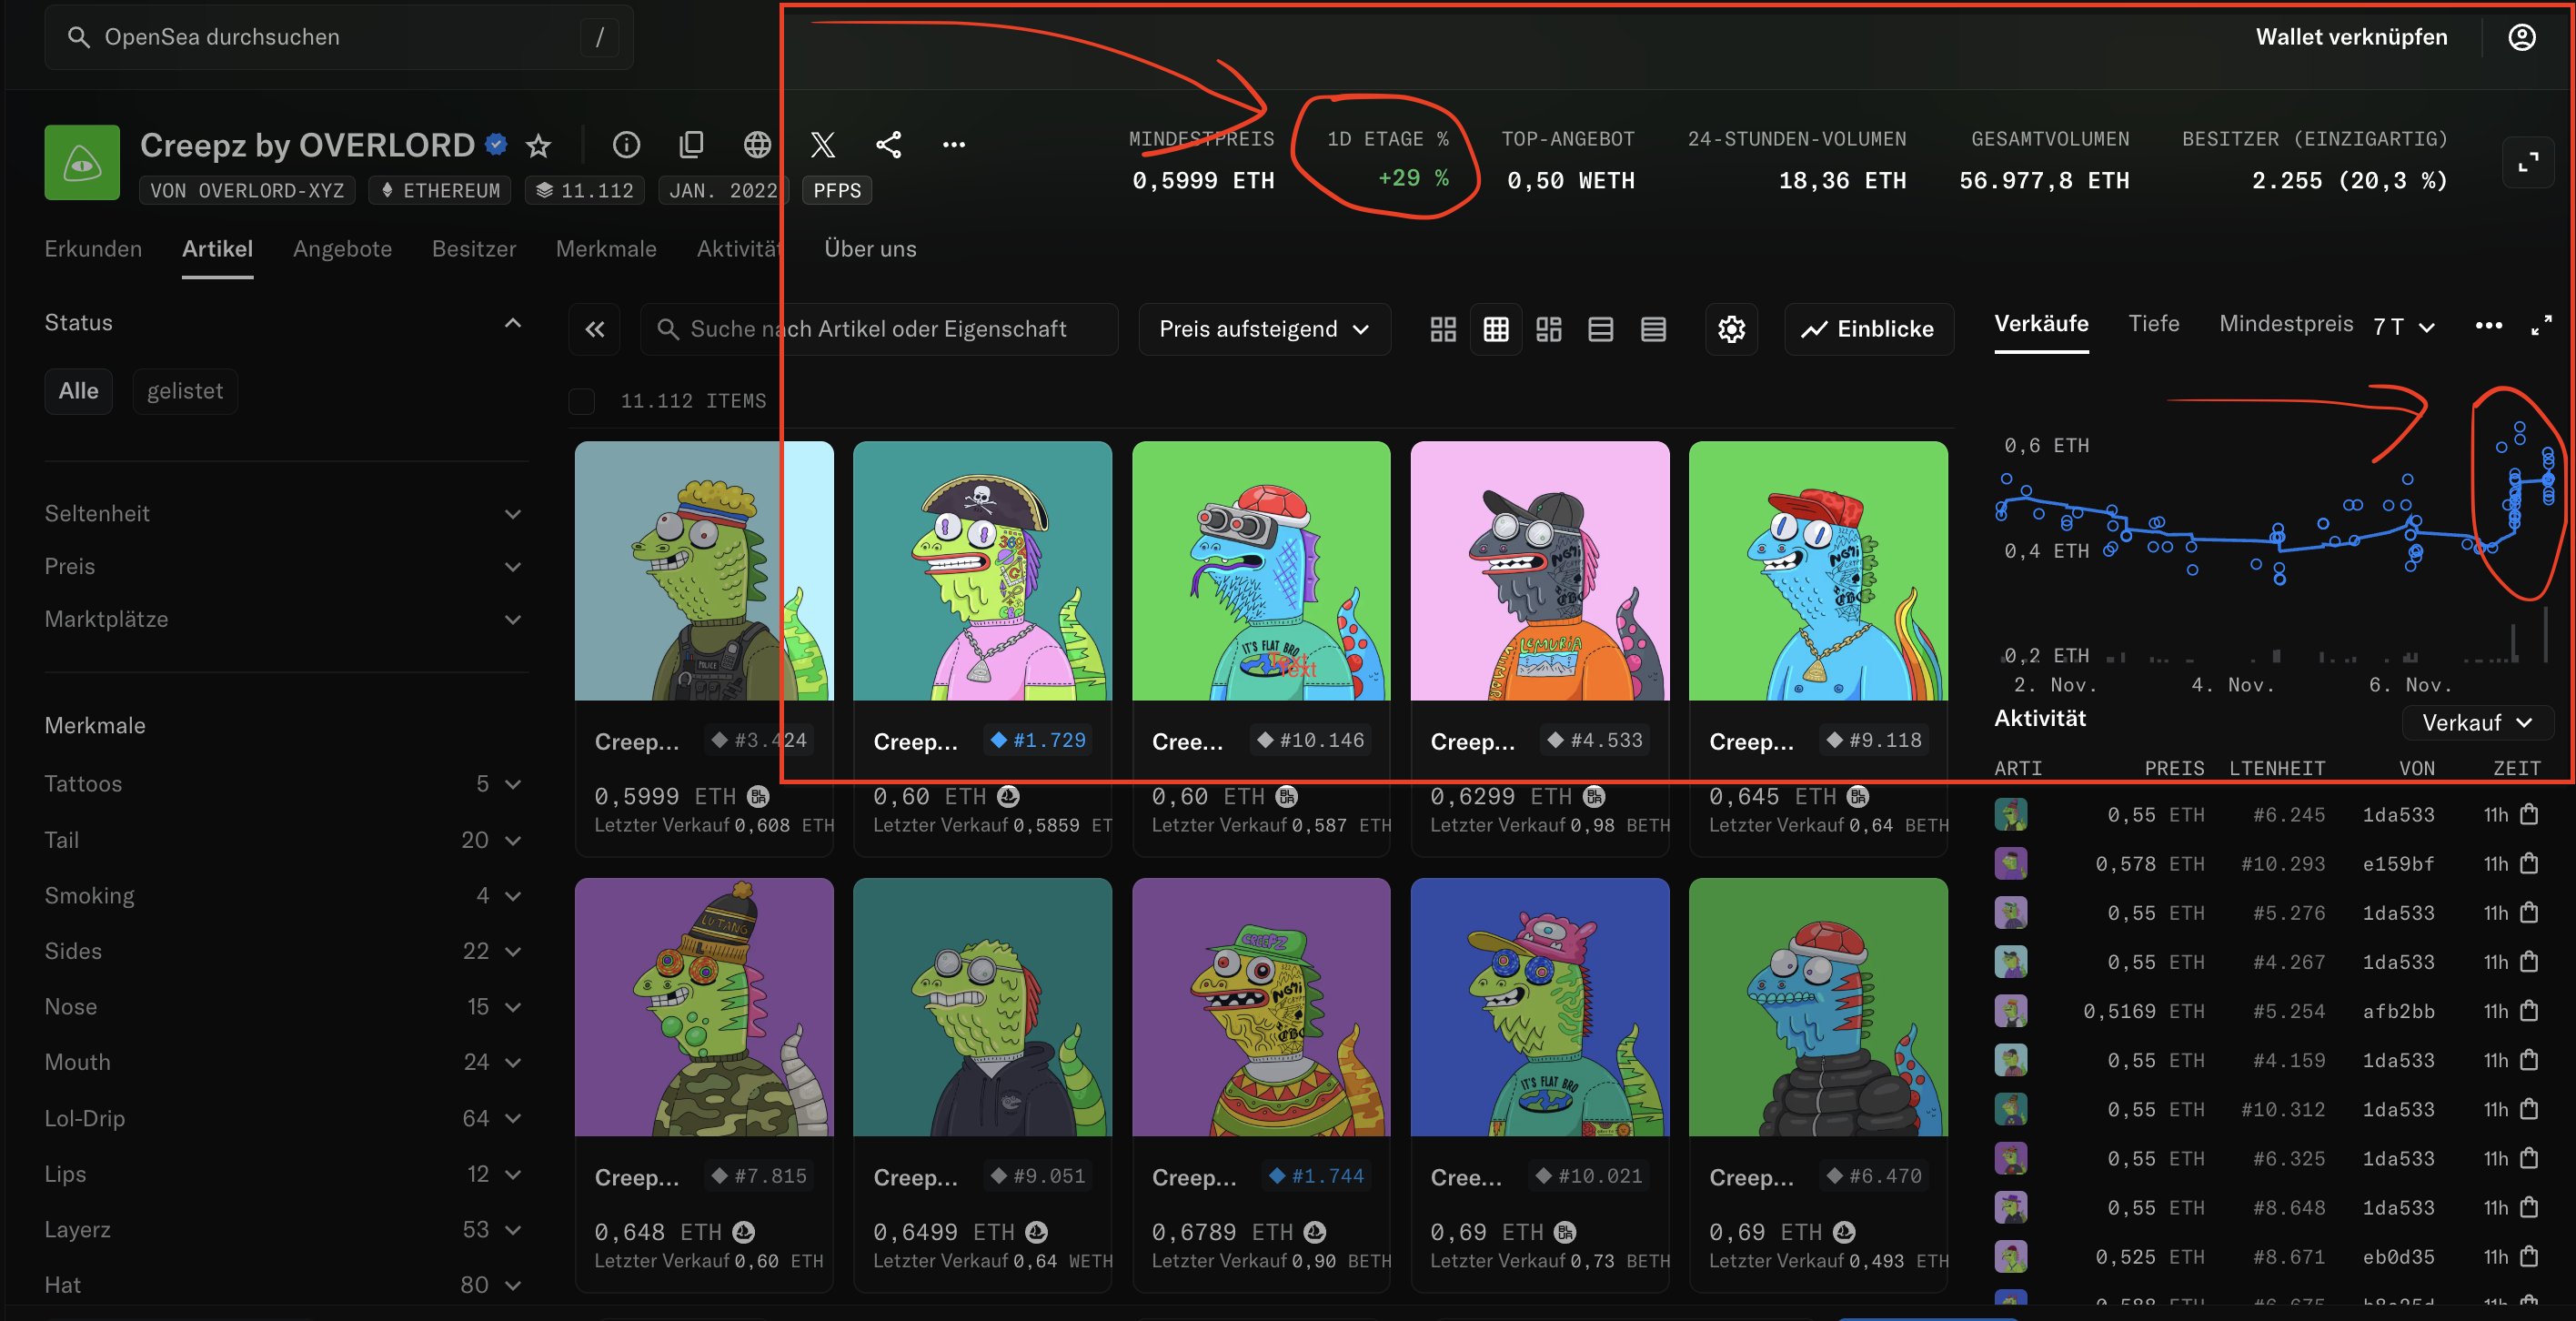
Task: Click the Einblicke button
Action: (x=1868, y=329)
